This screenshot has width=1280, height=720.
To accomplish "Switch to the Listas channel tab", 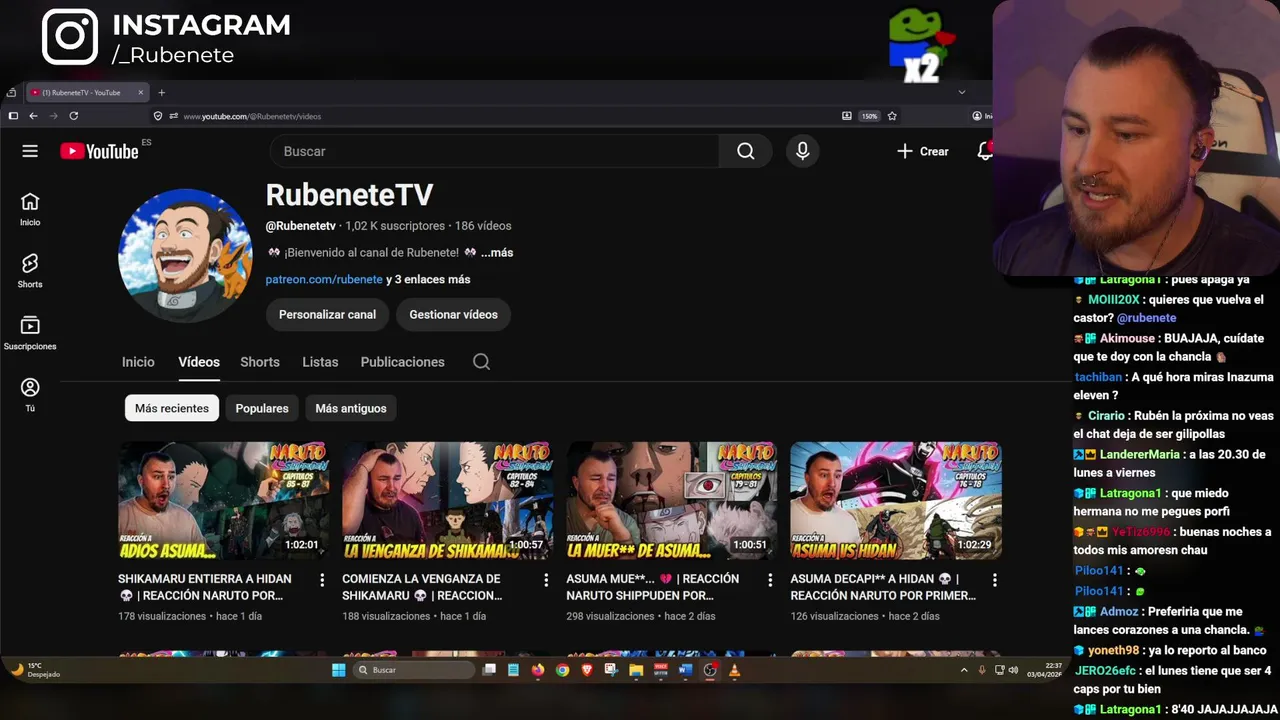I will (320, 362).
